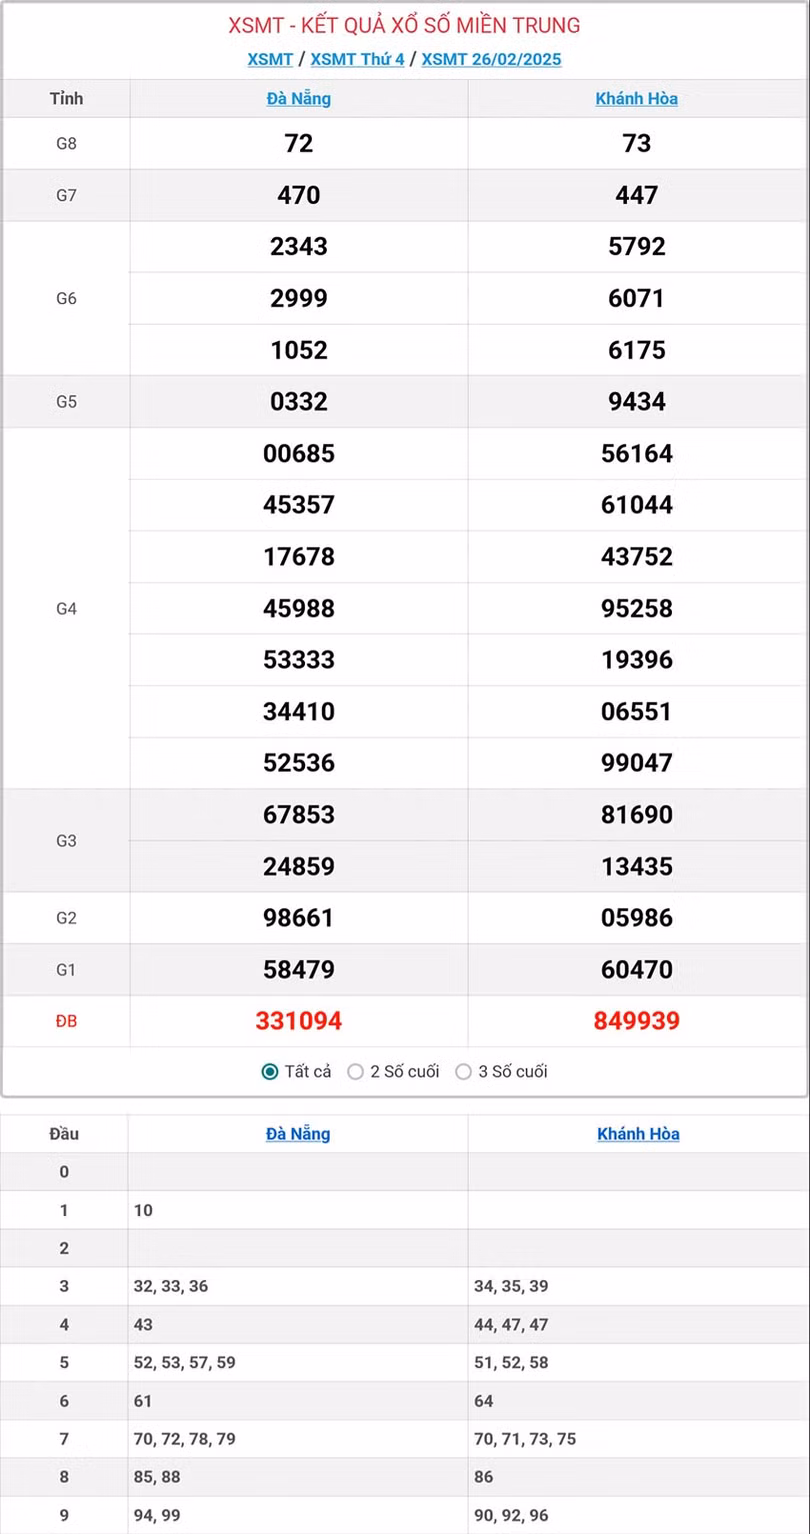
Task: Open Đà Nẵng link in the Đầu table
Action: 298,1134
